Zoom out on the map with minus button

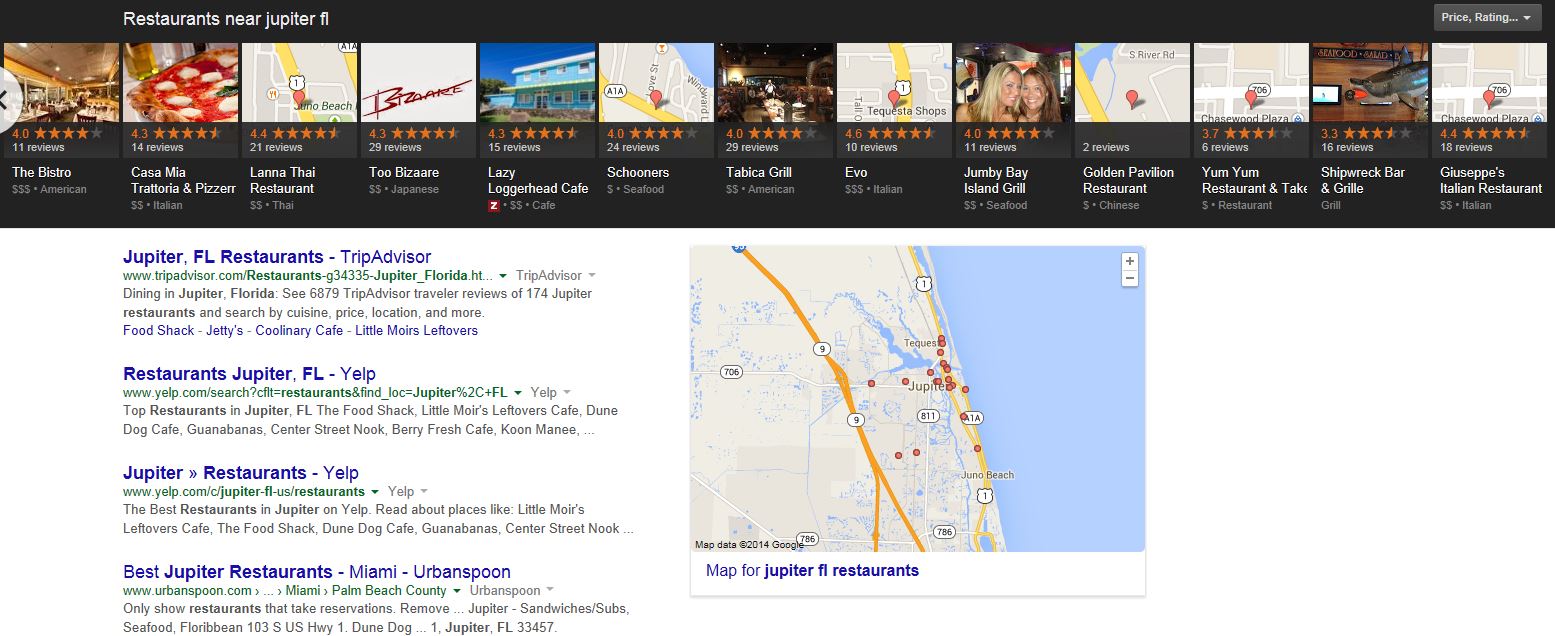[x=1130, y=278]
